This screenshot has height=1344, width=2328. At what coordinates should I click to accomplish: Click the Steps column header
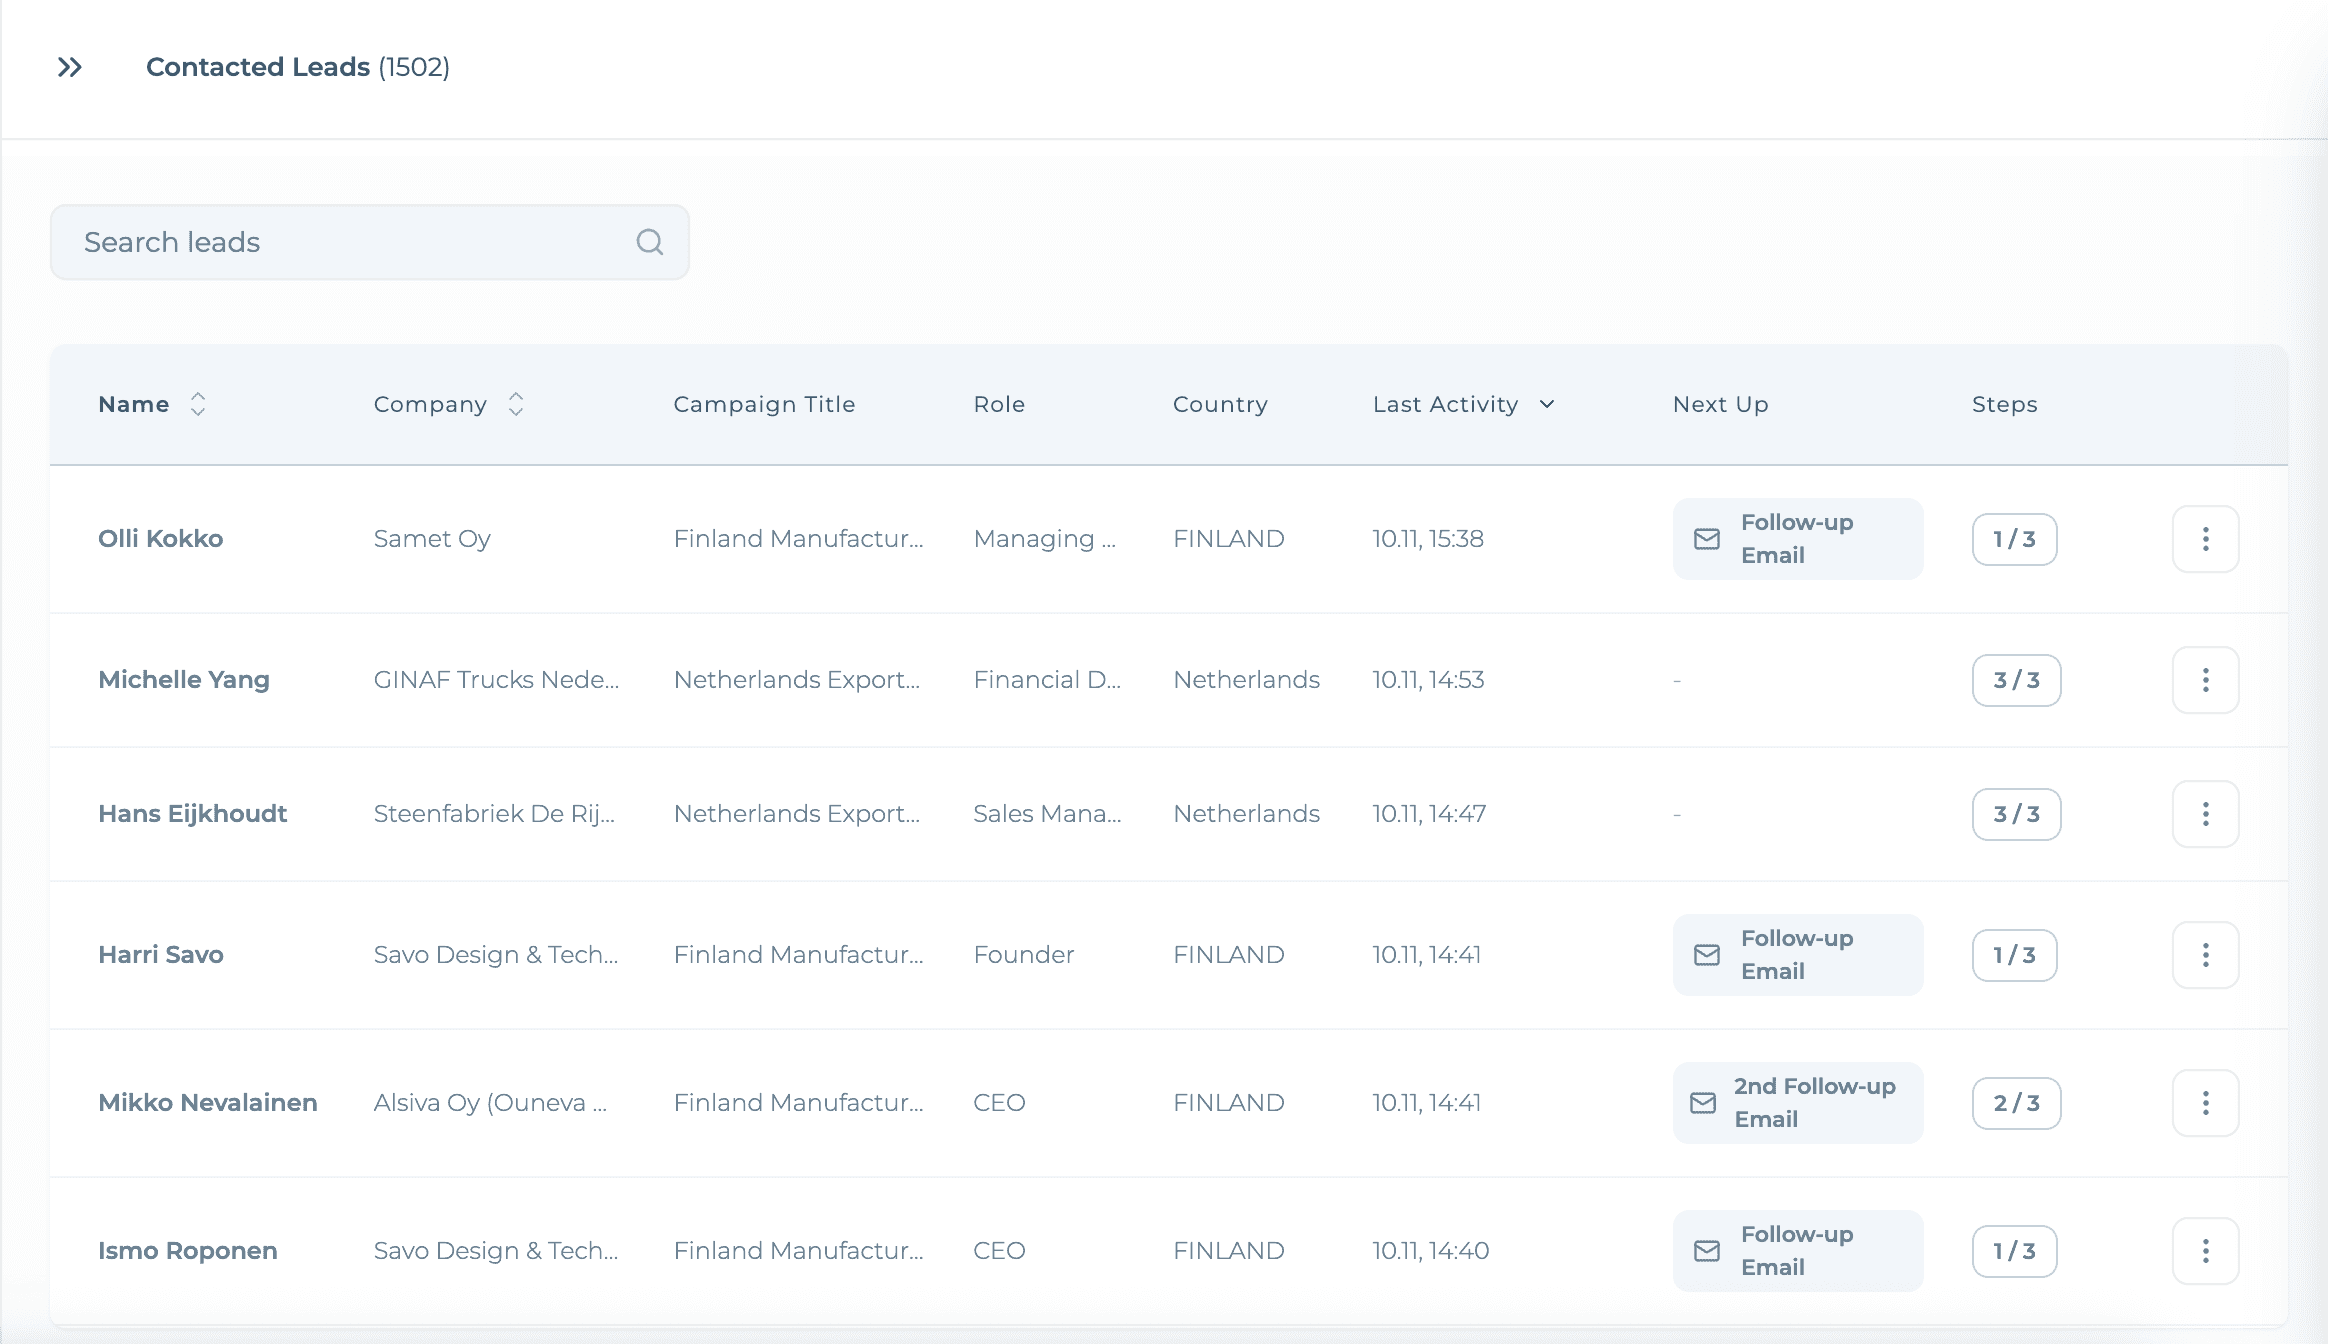[2004, 404]
